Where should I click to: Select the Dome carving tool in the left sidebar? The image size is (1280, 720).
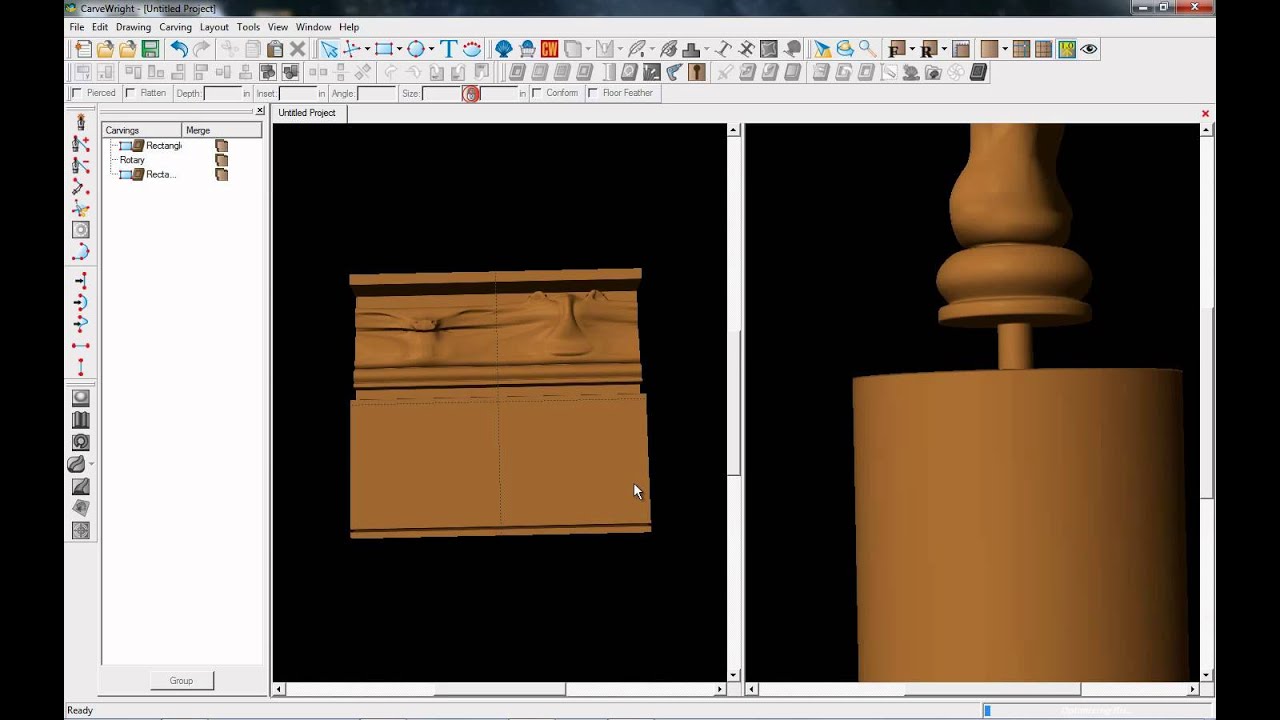pos(81,398)
